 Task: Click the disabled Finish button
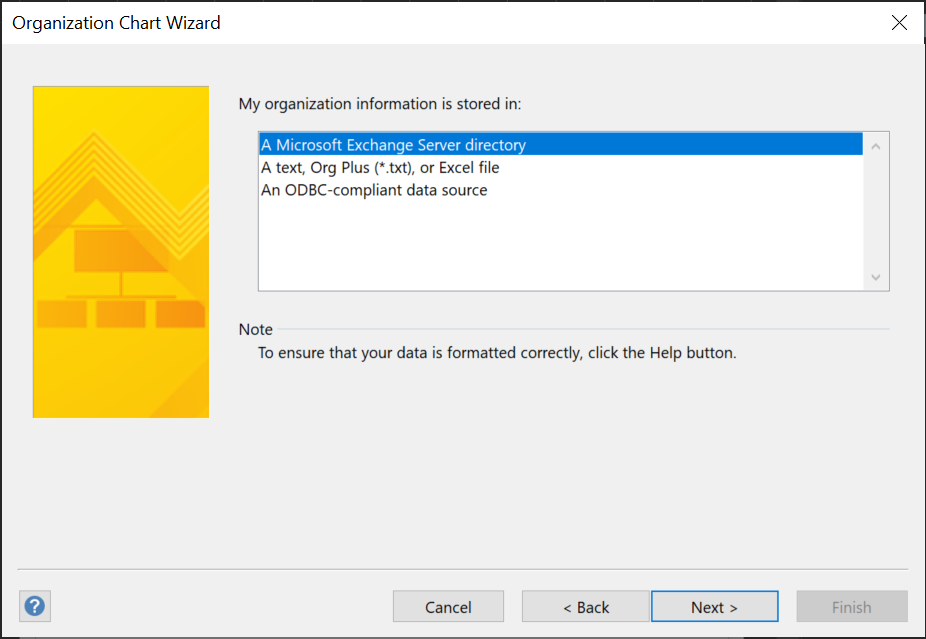851,606
